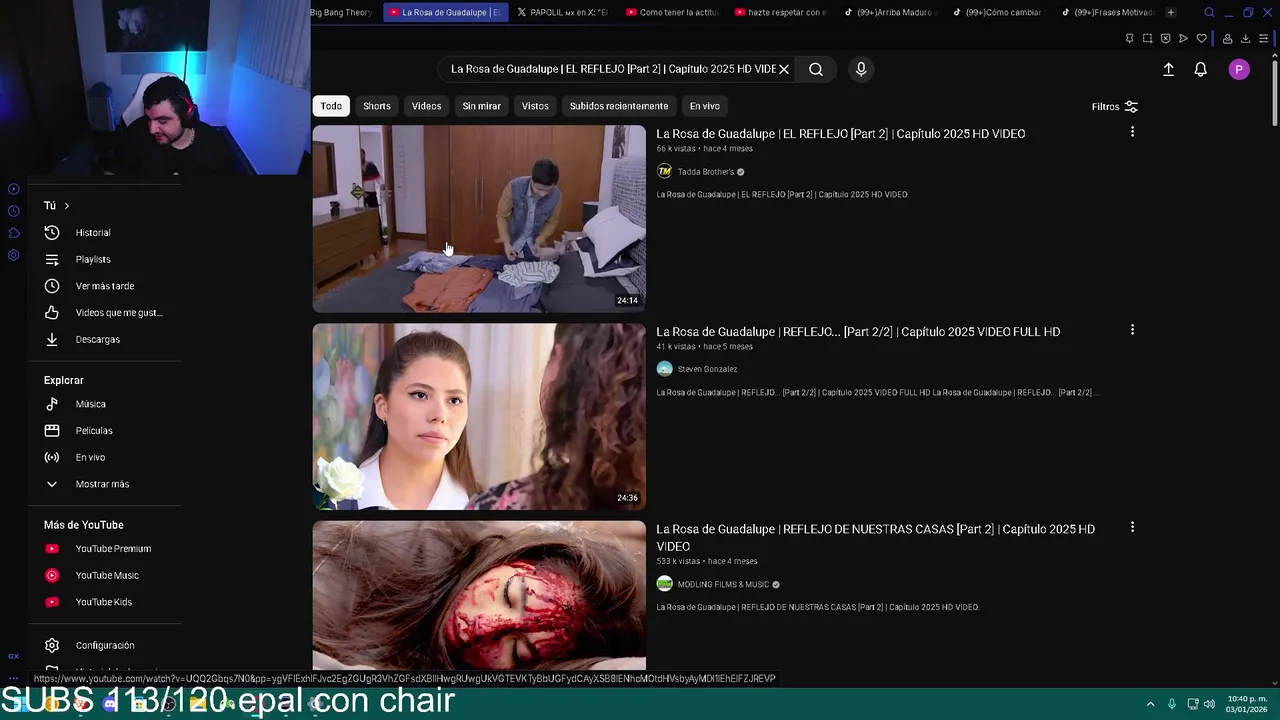Select the Todo filter chip
The height and width of the screenshot is (720, 1280).
[331, 106]
